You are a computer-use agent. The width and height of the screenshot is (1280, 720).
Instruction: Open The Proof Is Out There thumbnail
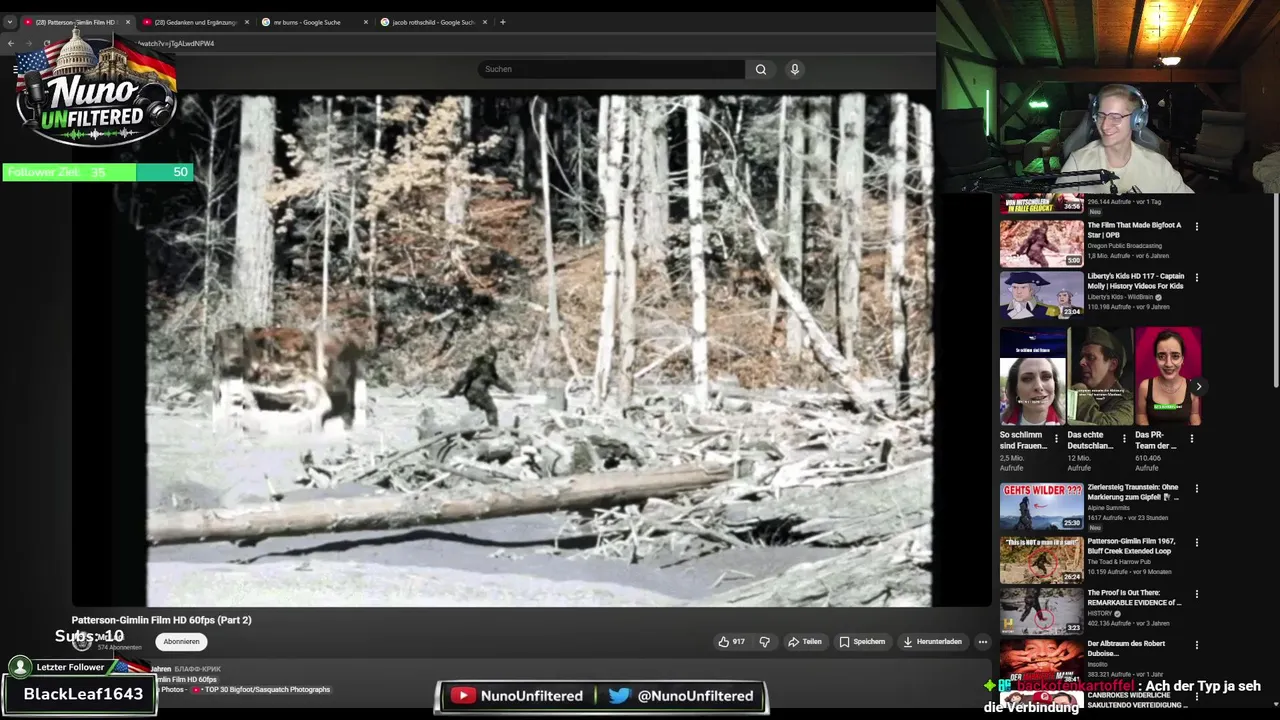1041,611
